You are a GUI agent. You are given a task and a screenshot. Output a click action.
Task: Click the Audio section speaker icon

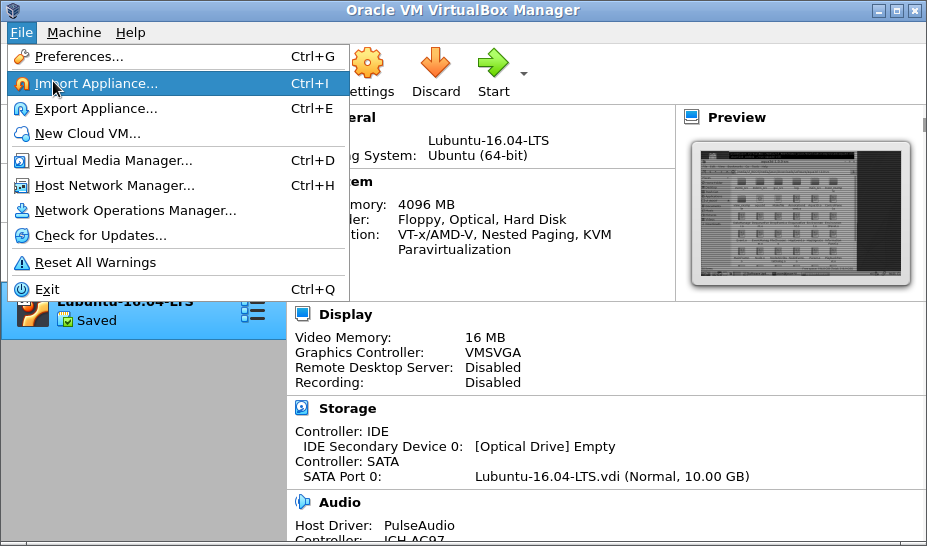(303, 502)
